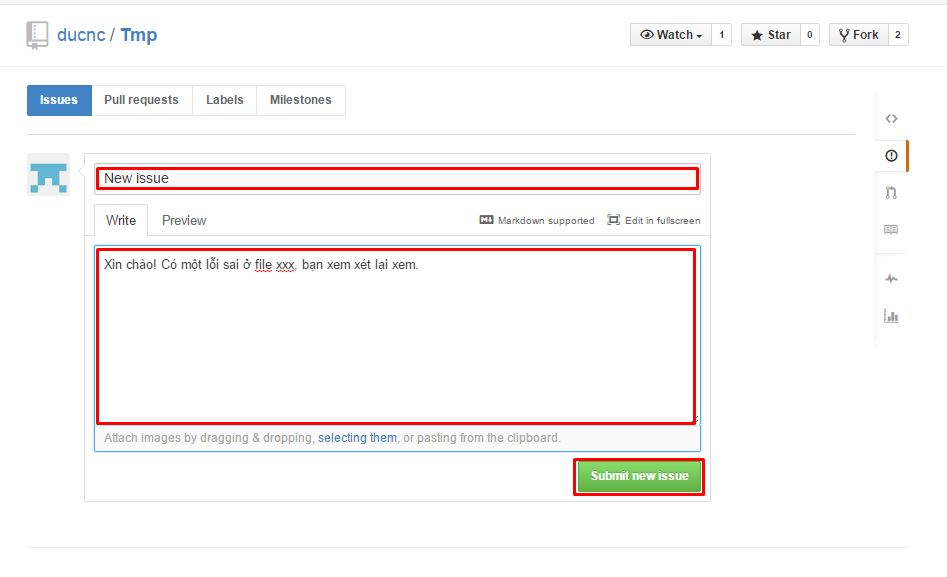This screenshot has height=577, width=947.
Task: Open the Code sidebar icon
Action: pyautogui.click(x=891, y=118)
